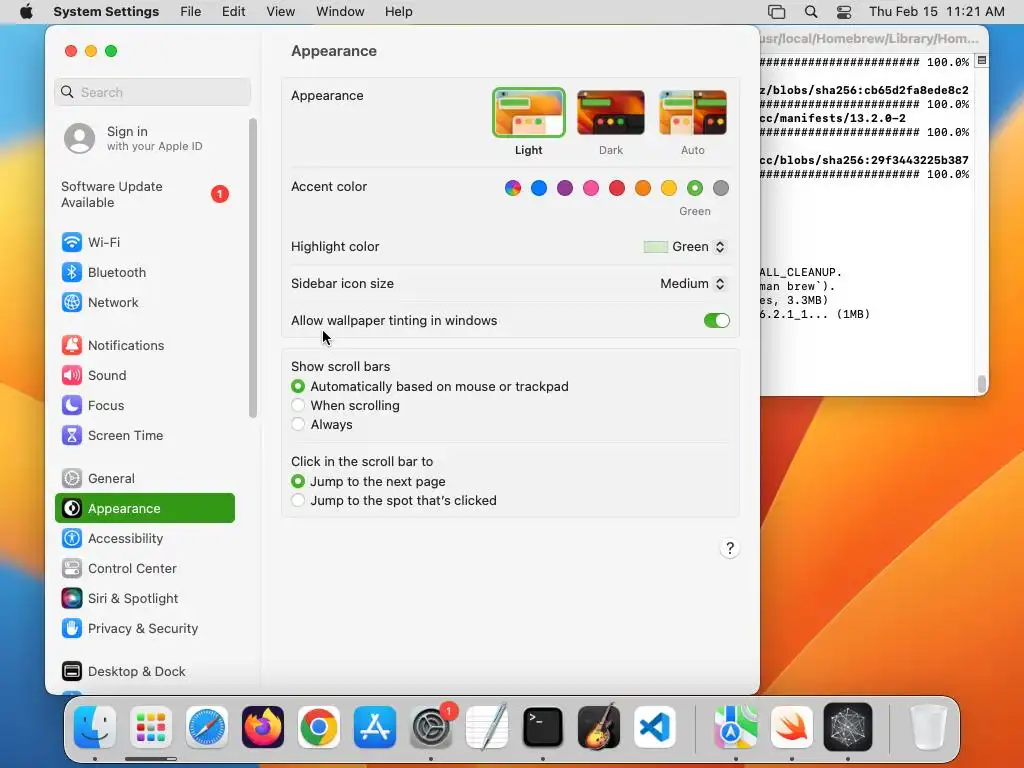
Task: Select When scrolling scroll bar option
Action: click(x=298, y=406)
